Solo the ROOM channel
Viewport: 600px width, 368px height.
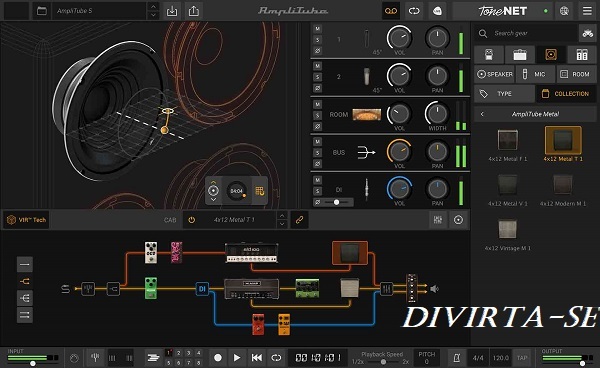(317, 115)
